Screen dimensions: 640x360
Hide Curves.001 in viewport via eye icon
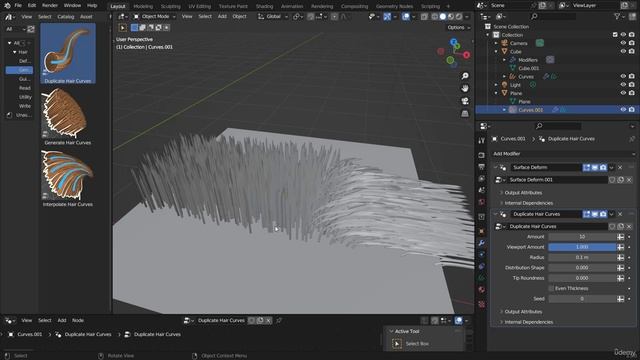[623, 110]
